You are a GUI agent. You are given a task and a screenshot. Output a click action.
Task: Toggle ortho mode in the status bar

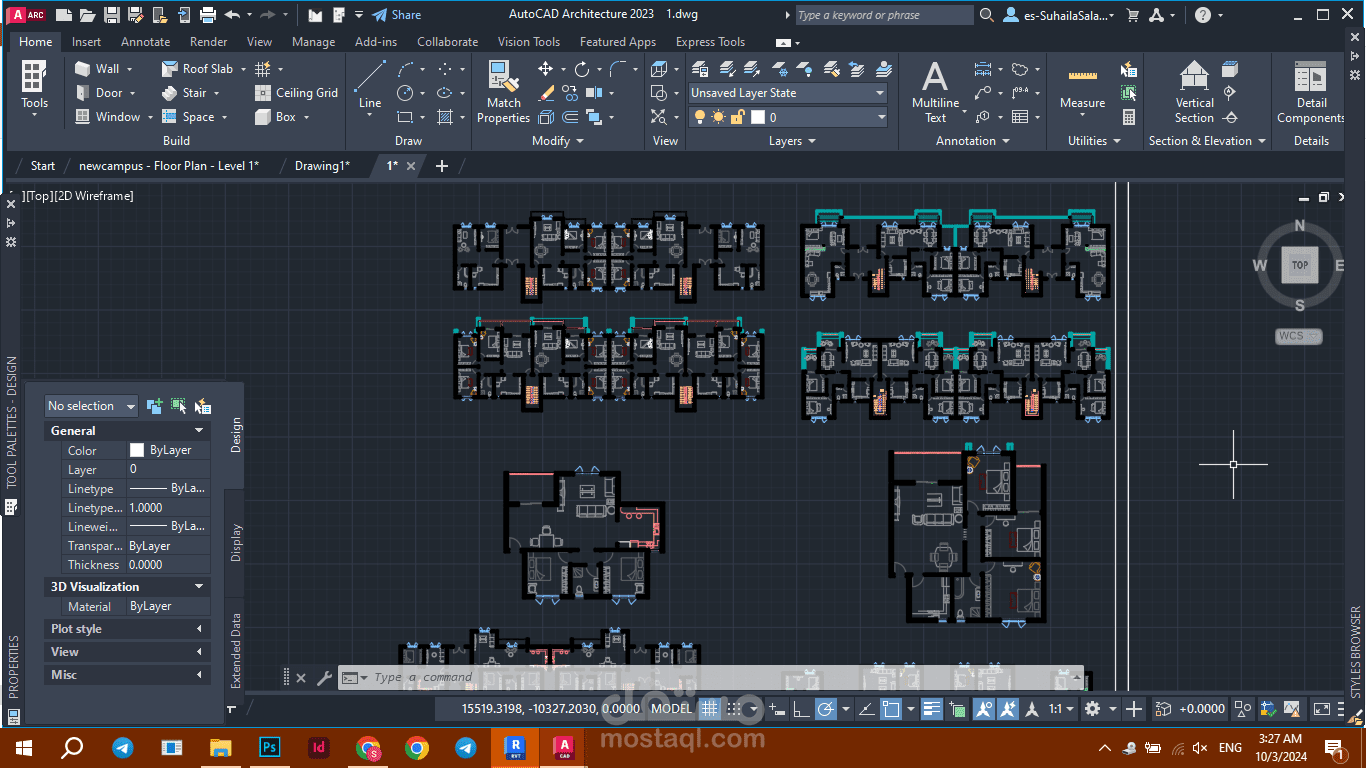(x=801, y=709)
